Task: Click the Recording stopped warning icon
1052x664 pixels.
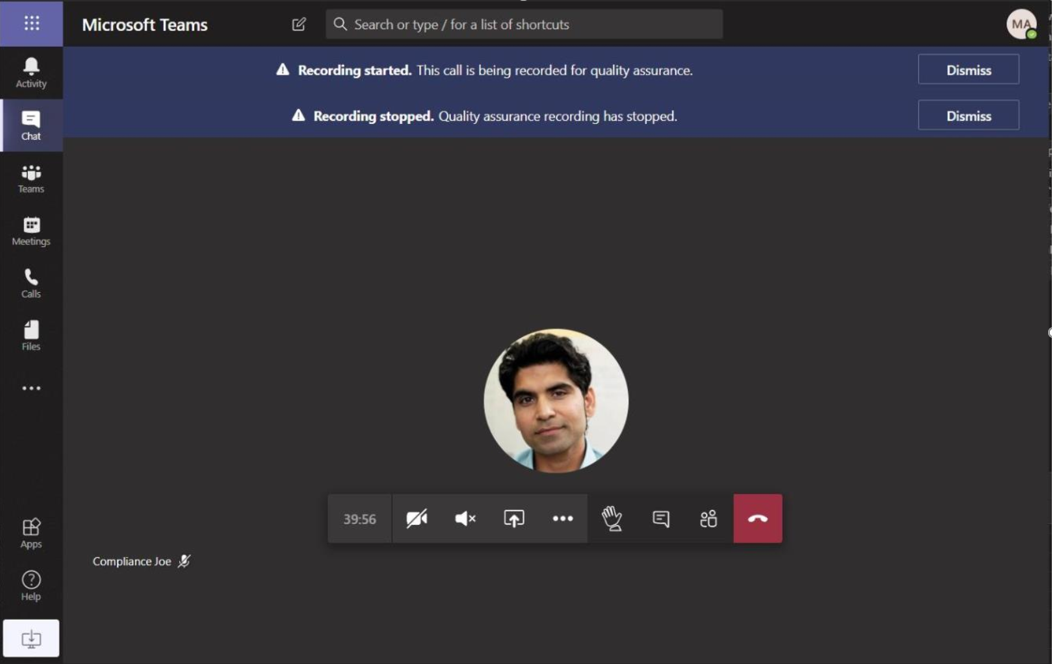Action: pyautogui.click(x=298, y=115)
